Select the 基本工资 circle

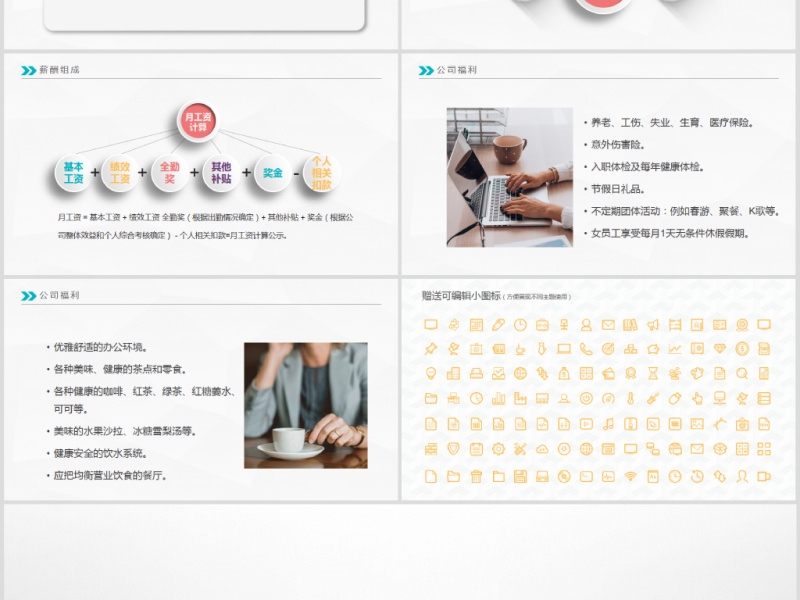coord(72,172)
